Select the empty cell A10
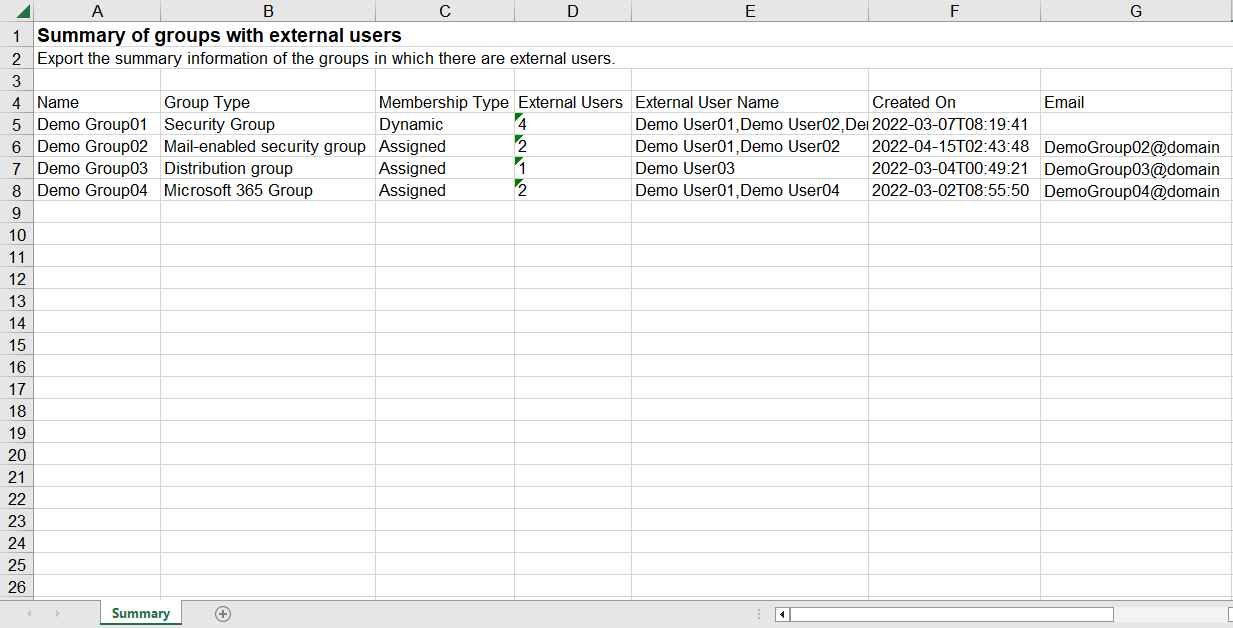 point(97,235)
